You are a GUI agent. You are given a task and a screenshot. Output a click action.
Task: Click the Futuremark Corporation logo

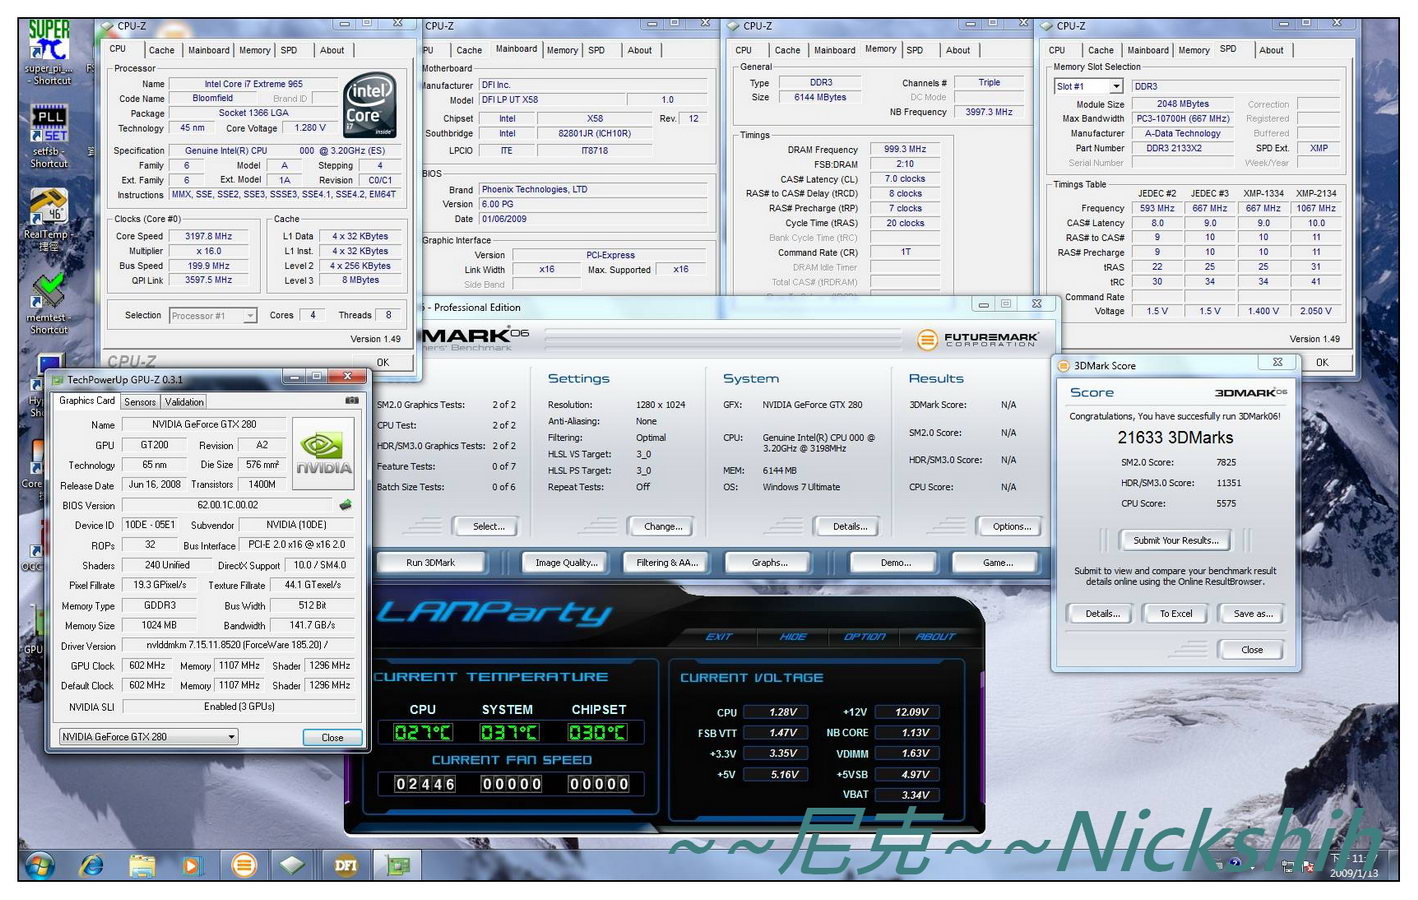tap(977, 340)
